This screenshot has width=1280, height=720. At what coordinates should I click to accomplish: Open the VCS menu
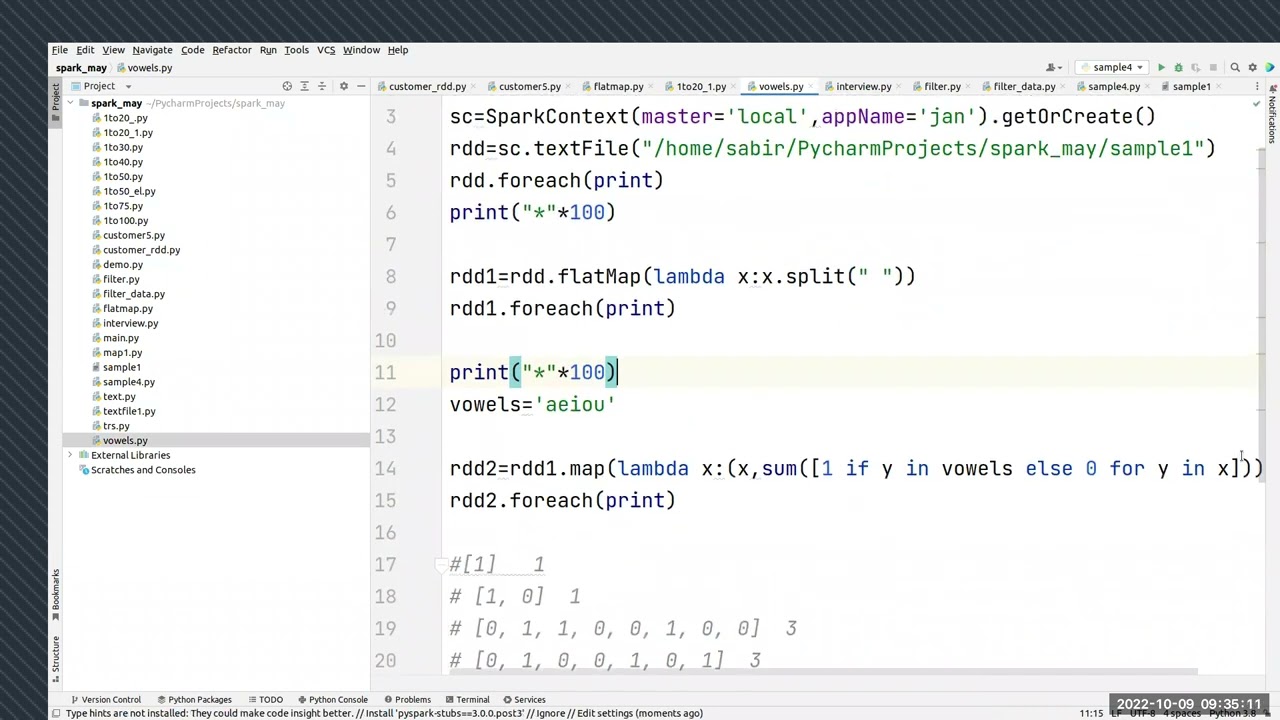pos(326,50)
